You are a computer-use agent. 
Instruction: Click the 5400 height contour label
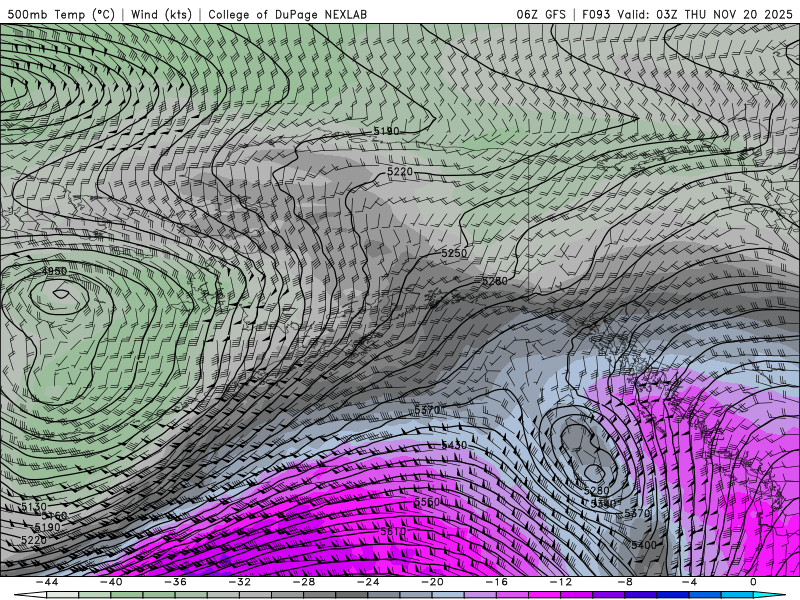coord(644,545)
